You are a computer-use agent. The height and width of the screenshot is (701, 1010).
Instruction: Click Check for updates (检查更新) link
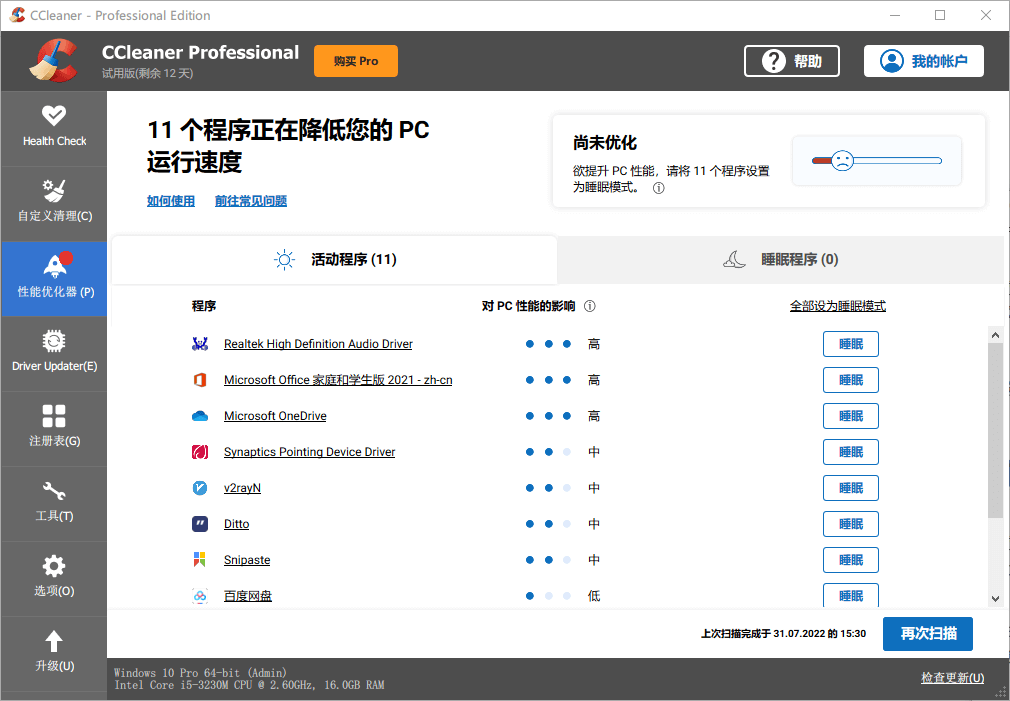coord(952,677)
